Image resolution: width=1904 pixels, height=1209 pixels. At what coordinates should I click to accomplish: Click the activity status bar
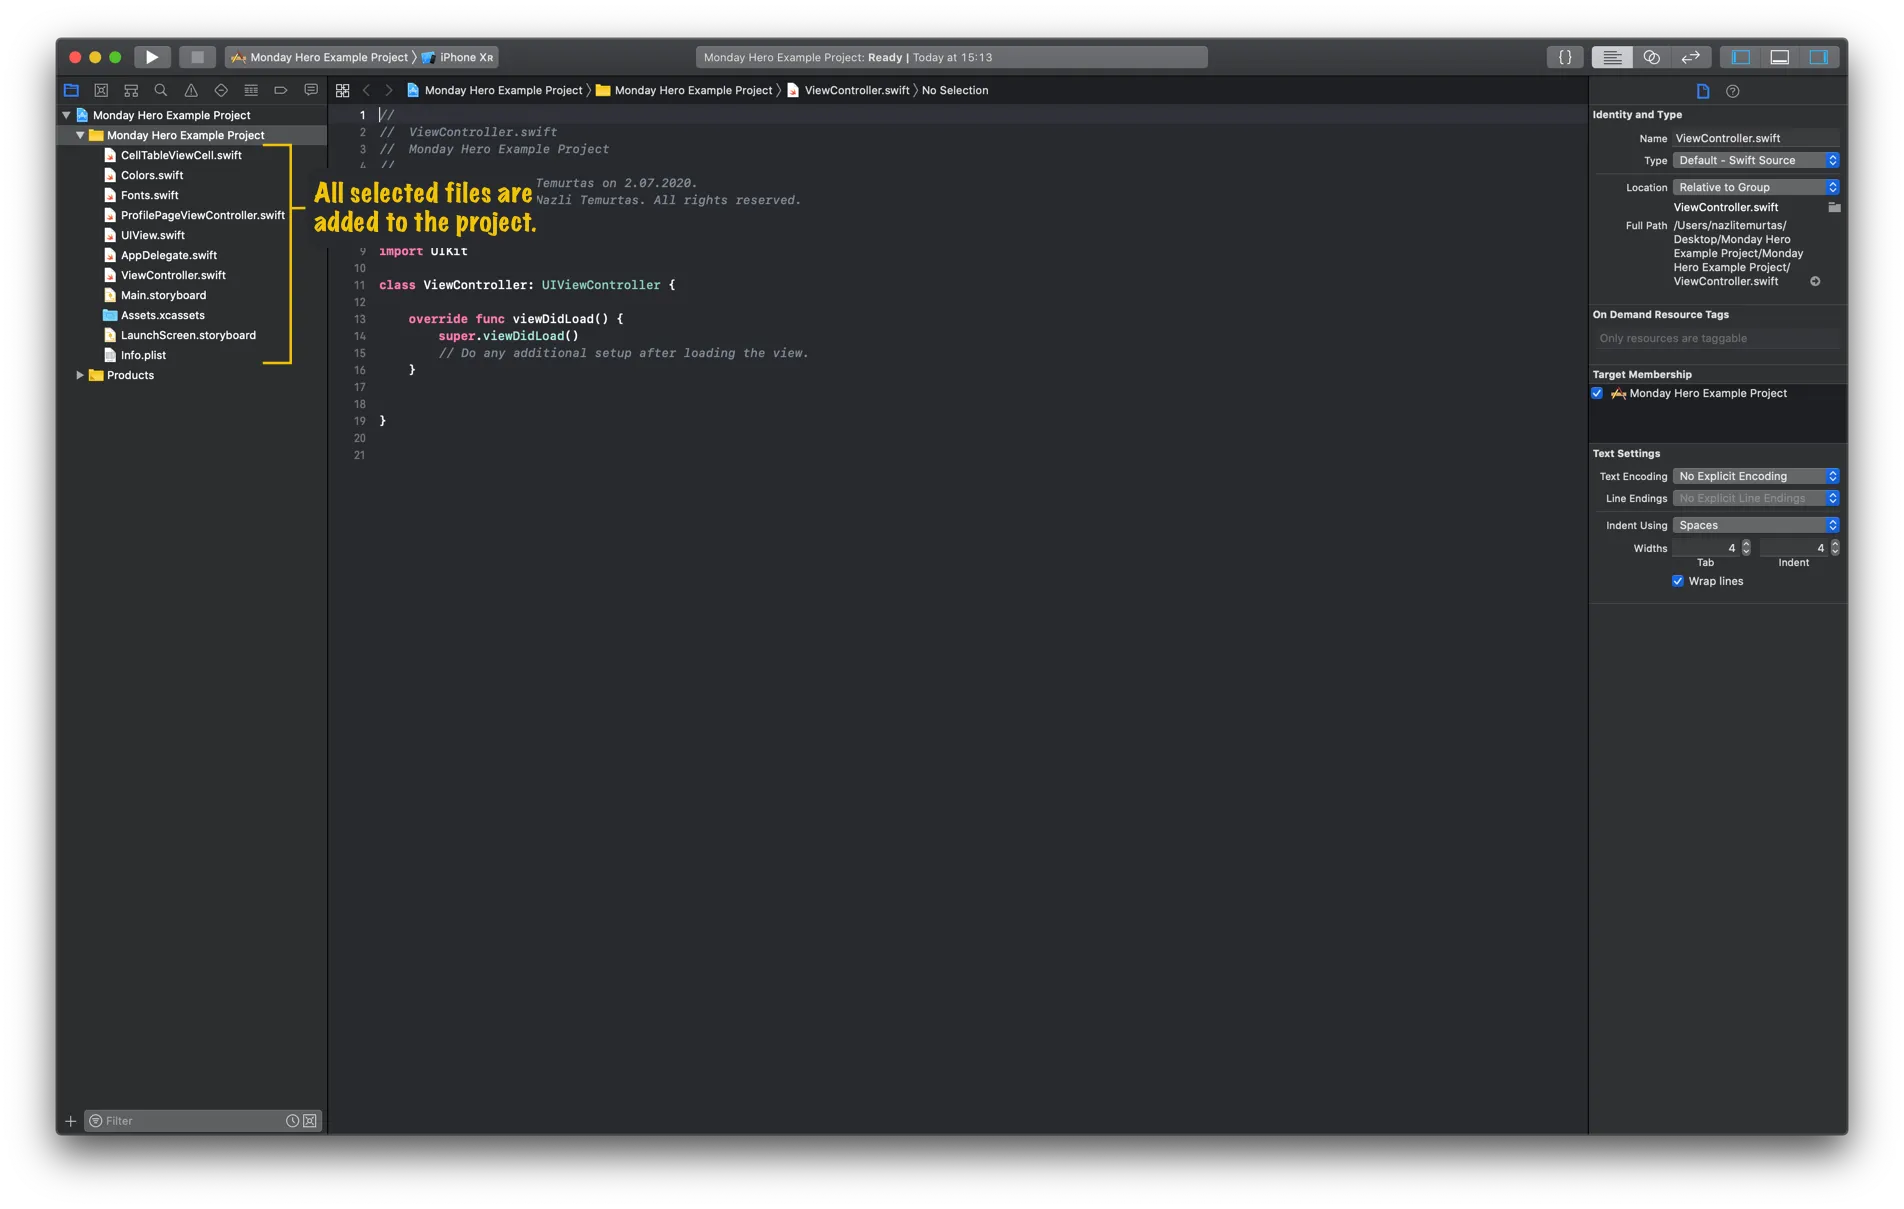point(951,57)
